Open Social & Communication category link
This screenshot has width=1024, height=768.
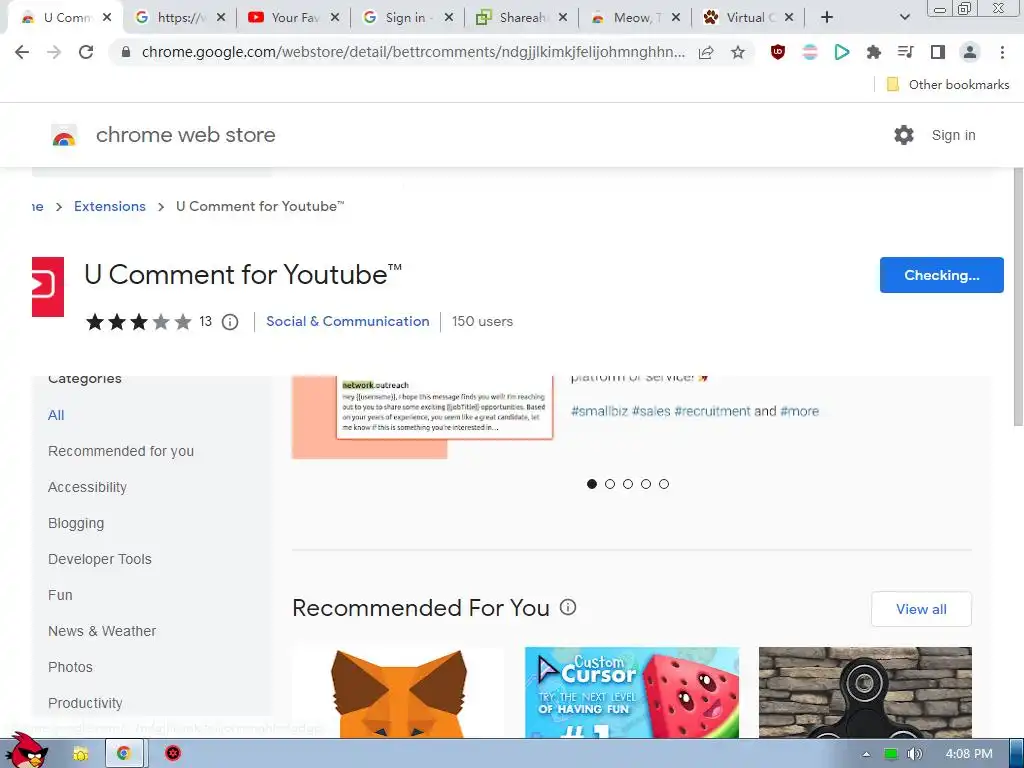point(347,321)
